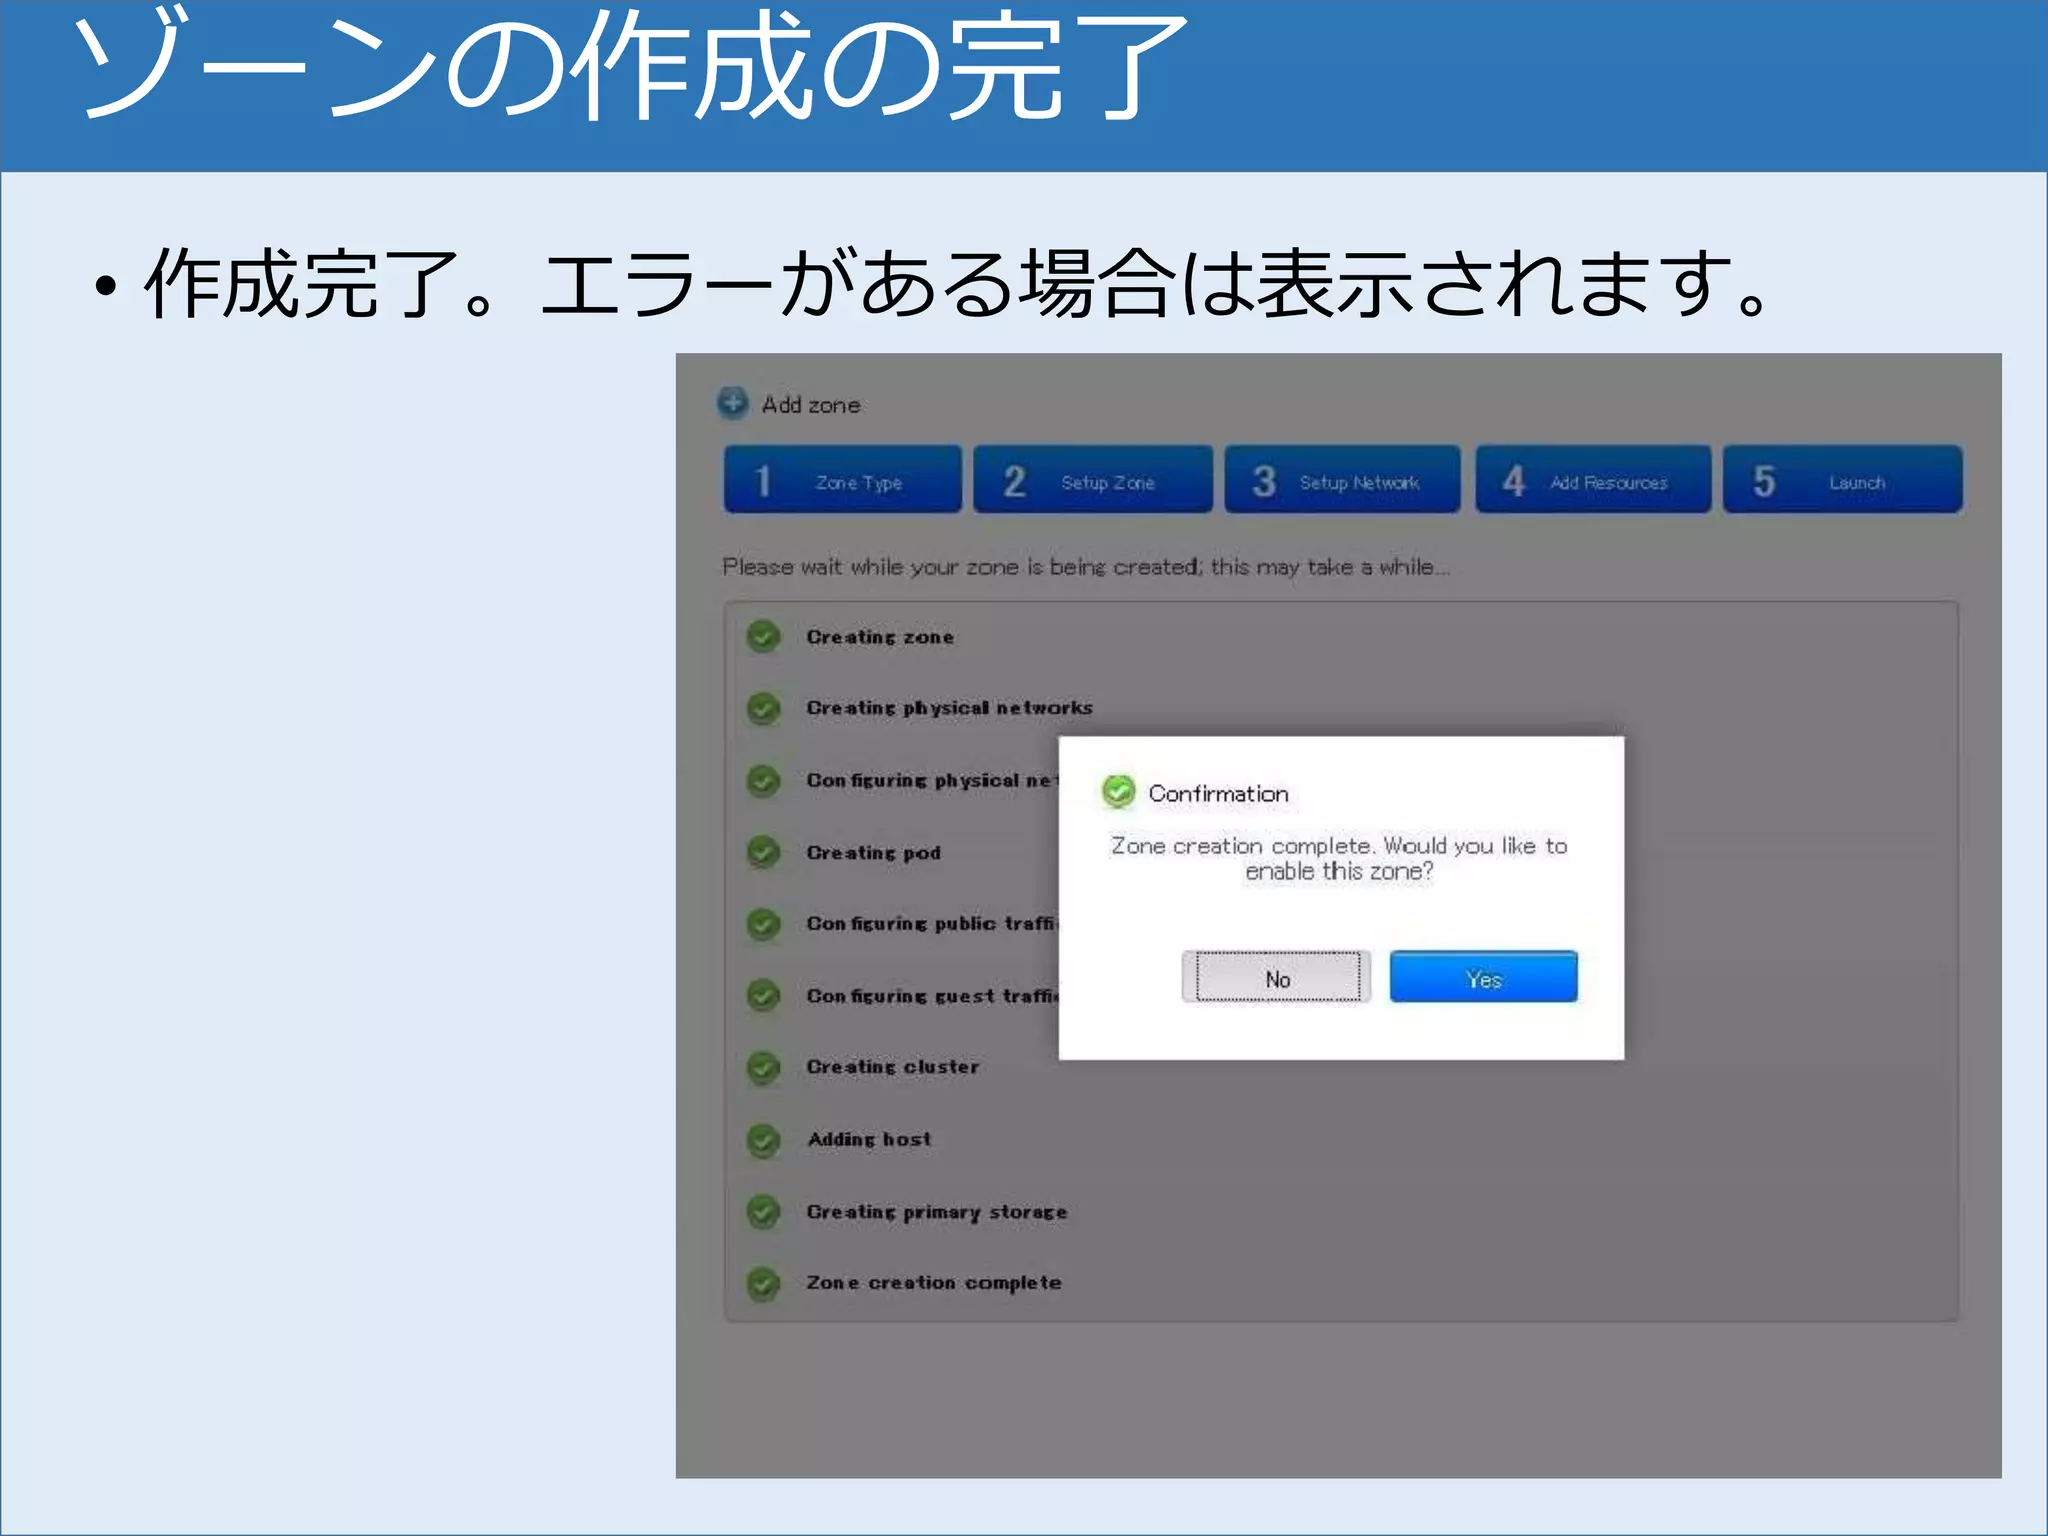Click the check icon beside Configuring guest traffic
Image resolution: width=2048 pixels, height=1536 pixels.
[764, 996]
